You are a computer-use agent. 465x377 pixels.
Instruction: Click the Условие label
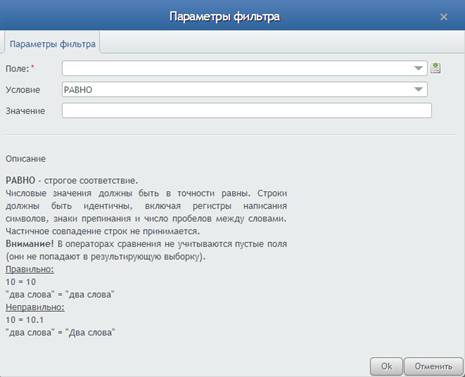pyautogui.click(x=23, y=90)
